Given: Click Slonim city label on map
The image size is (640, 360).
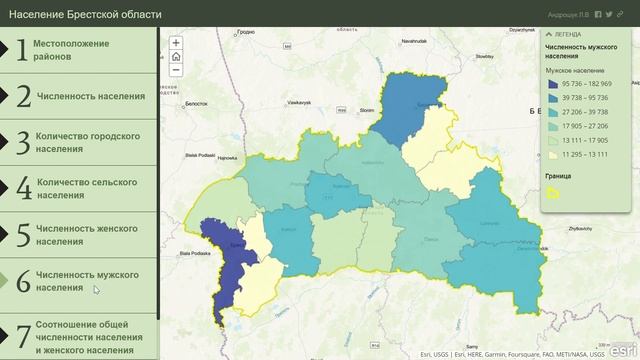Looking at the screenshot, I should 367,110.
